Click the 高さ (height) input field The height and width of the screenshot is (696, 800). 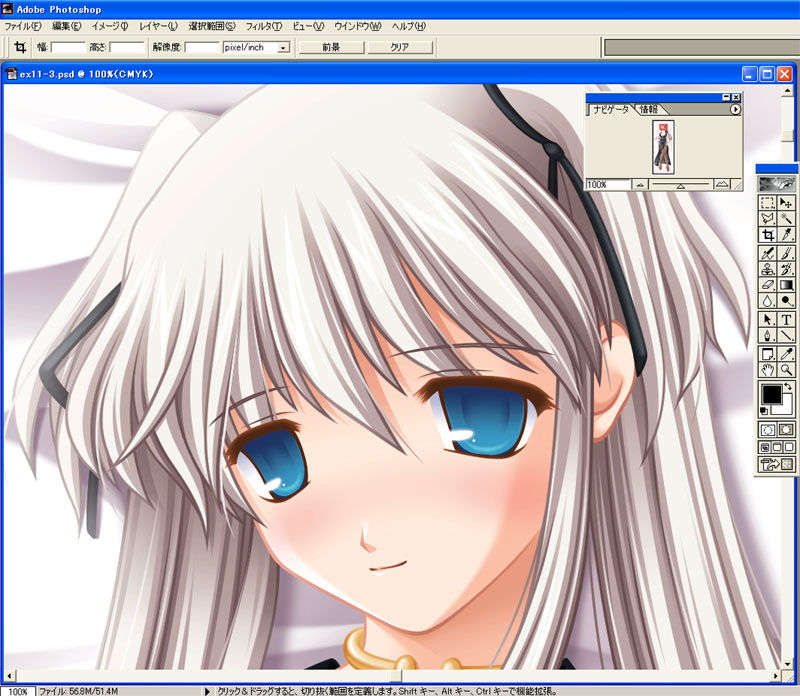coord(127,47)
